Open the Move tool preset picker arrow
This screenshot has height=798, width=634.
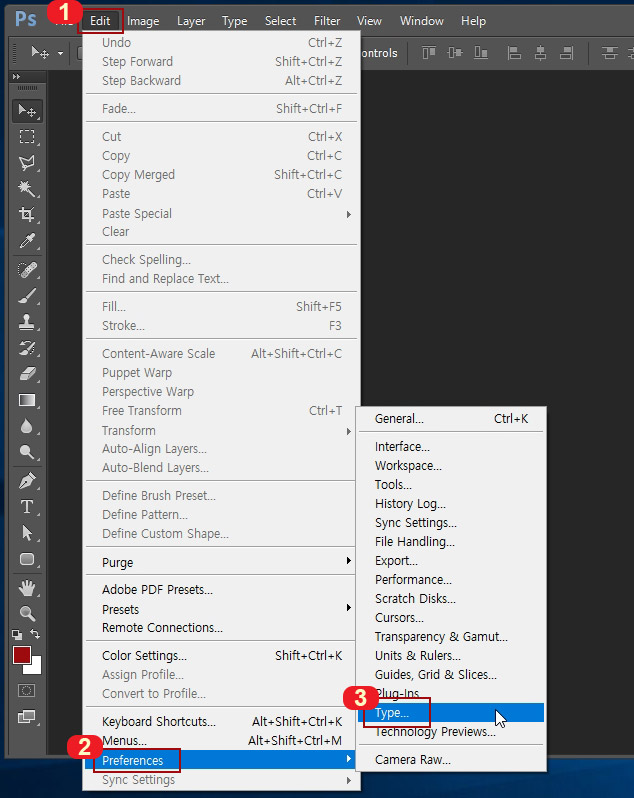point(60,53)
